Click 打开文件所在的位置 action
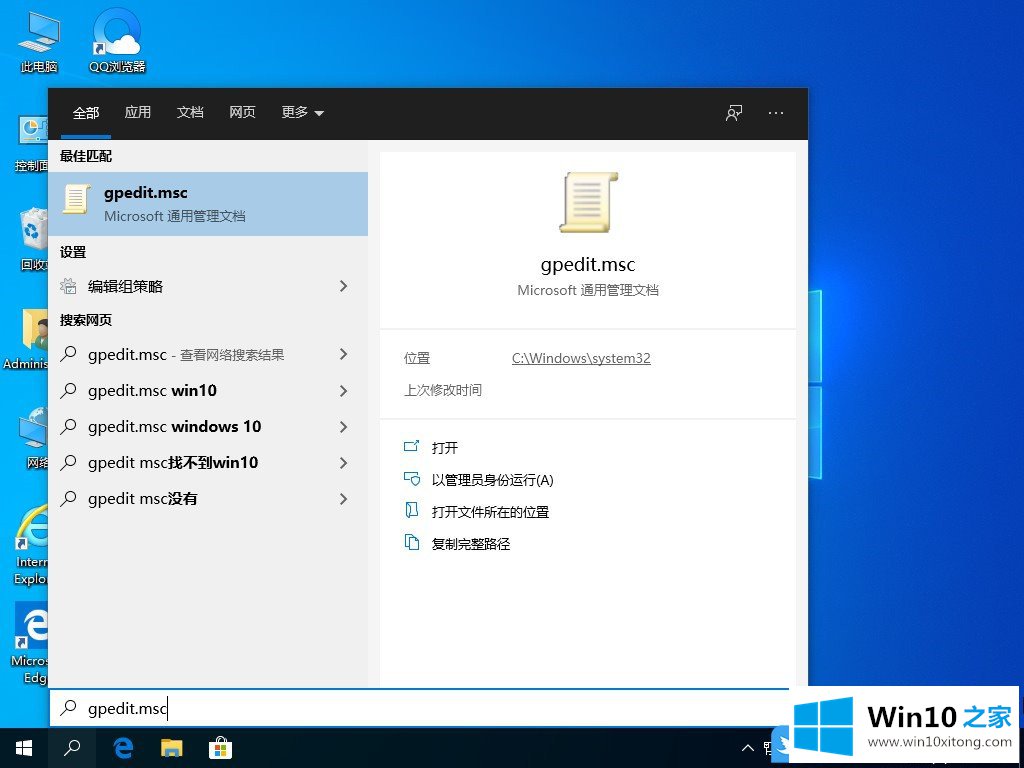Image resolution: width=1024 pixels, height=768 pixels. (x=490, y=512)
